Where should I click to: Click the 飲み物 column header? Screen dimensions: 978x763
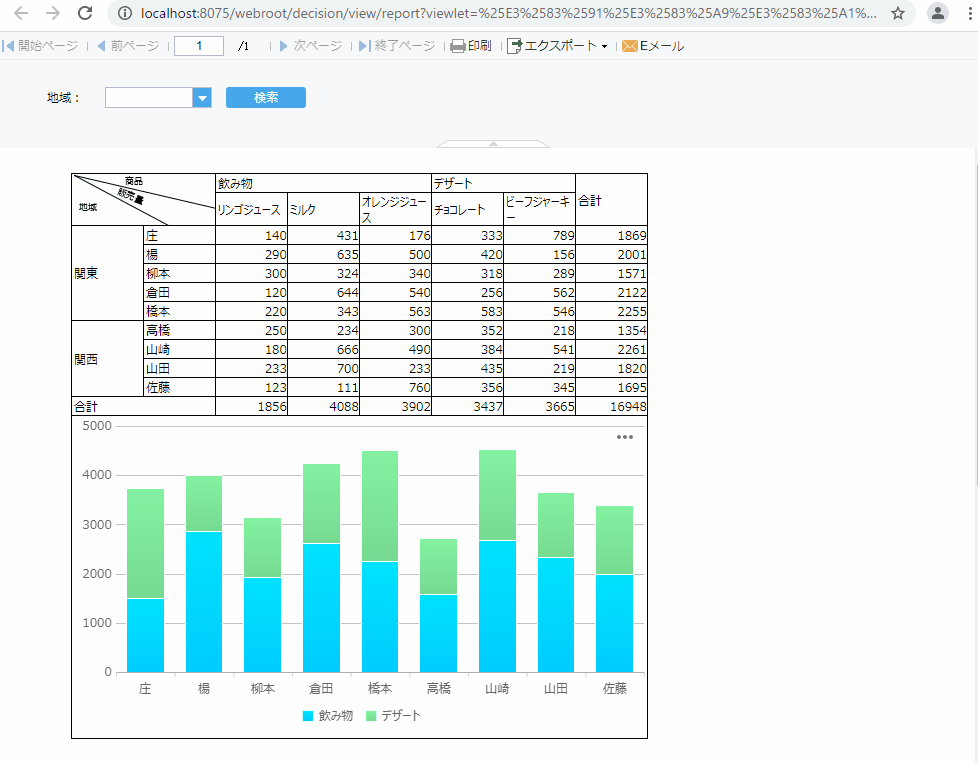click(323, 183)
